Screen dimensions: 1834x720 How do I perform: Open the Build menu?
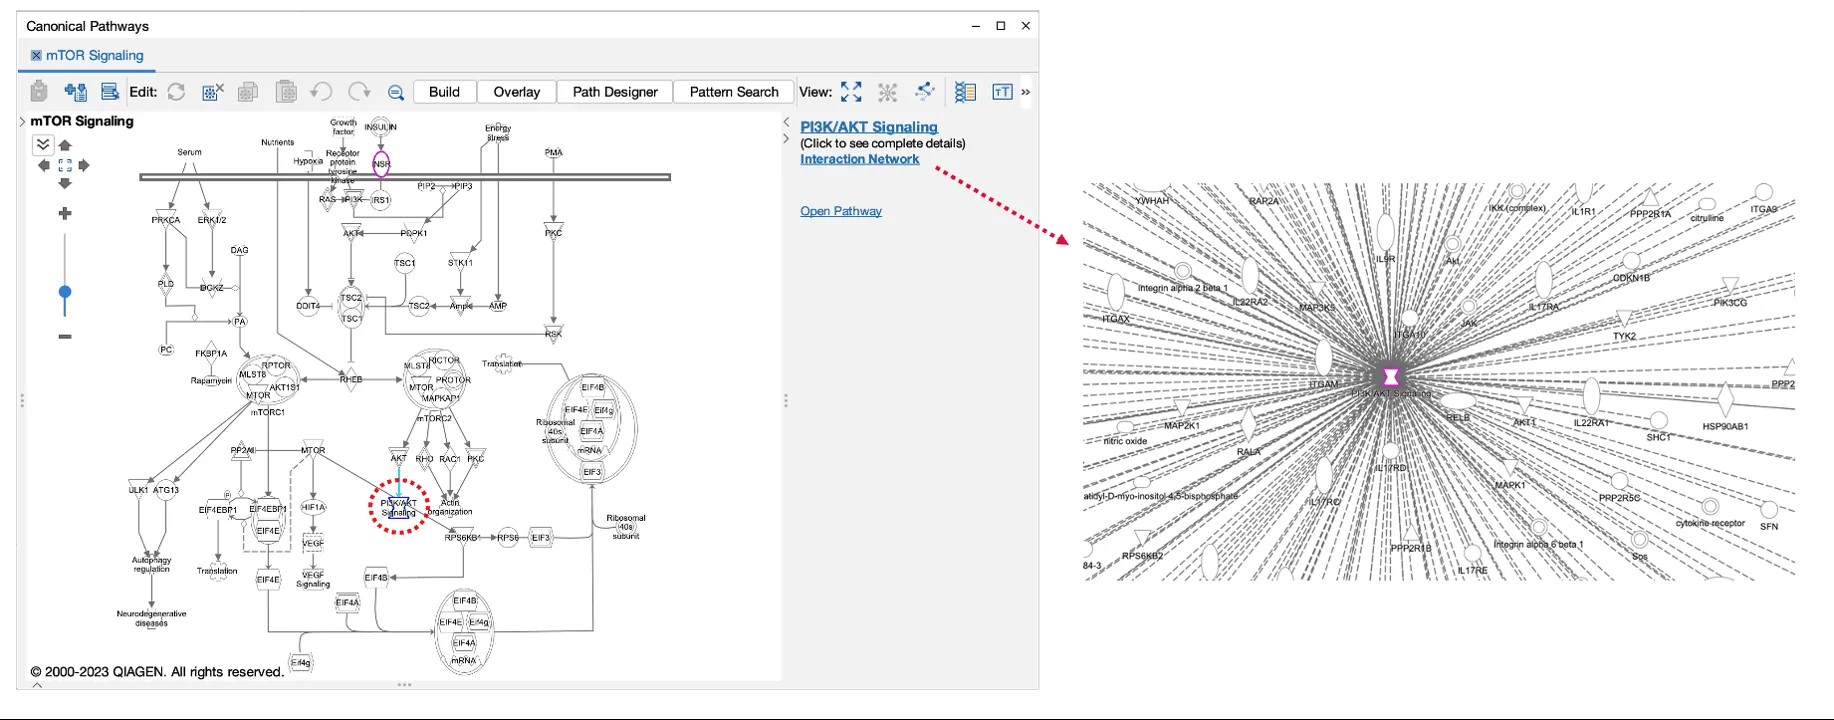pos(444,92)
